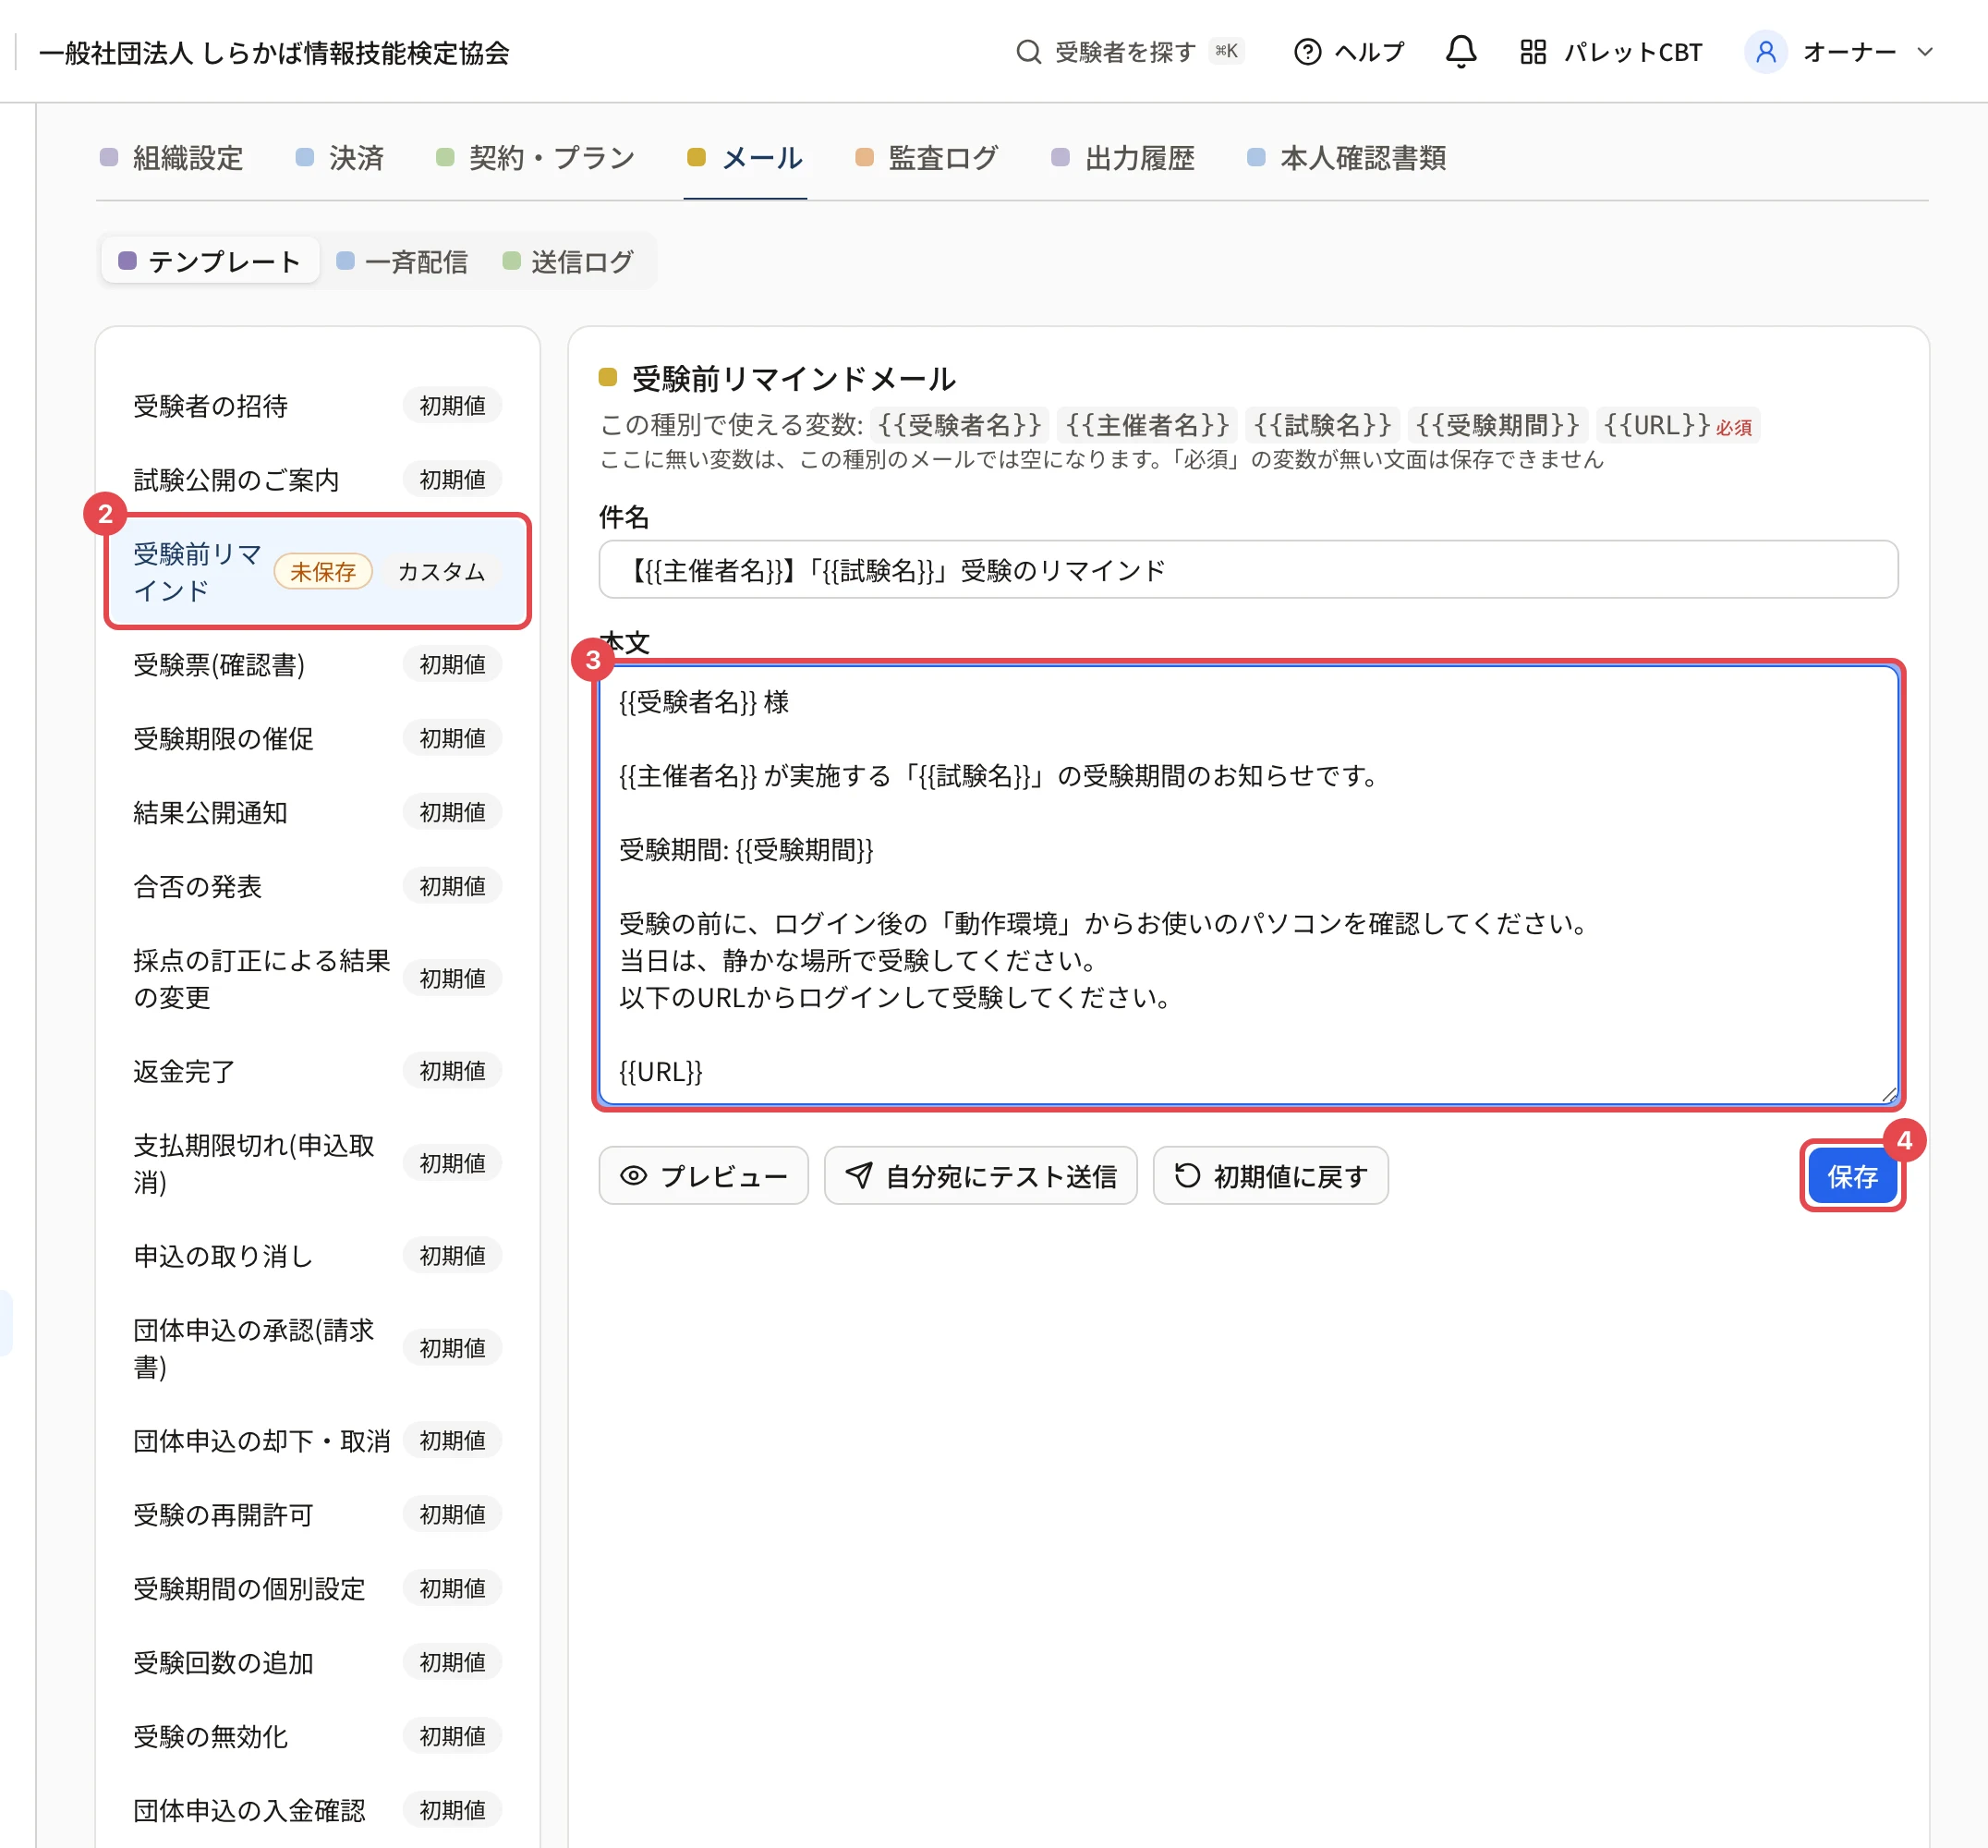Select 合否の発表 template
The width and height of the screenshot is (1988, 1848).
pyautogui.click(x=318, y=887)
